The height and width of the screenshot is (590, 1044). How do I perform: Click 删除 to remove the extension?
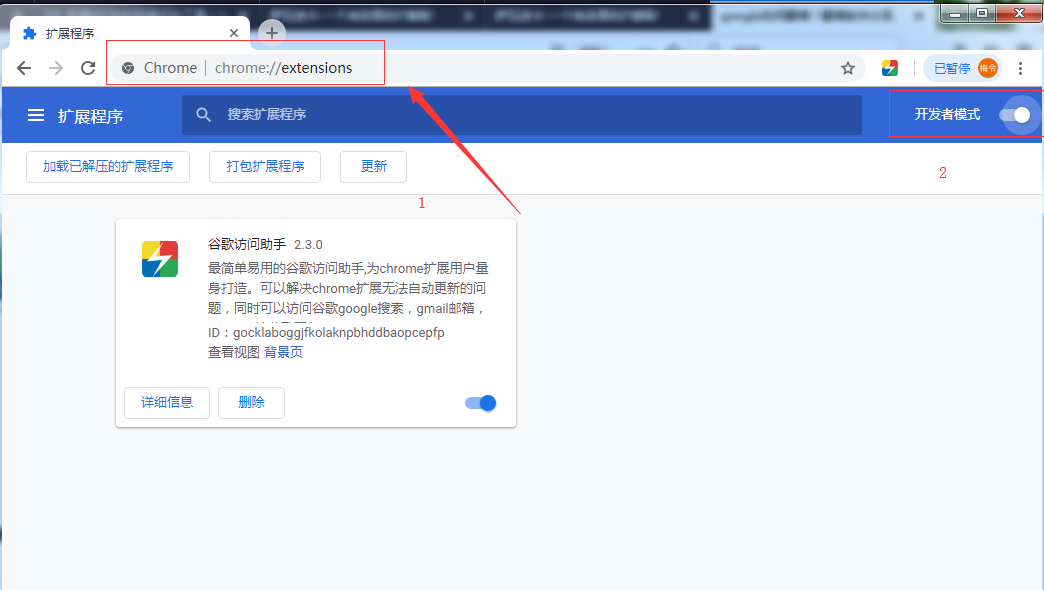coord(252,403)
